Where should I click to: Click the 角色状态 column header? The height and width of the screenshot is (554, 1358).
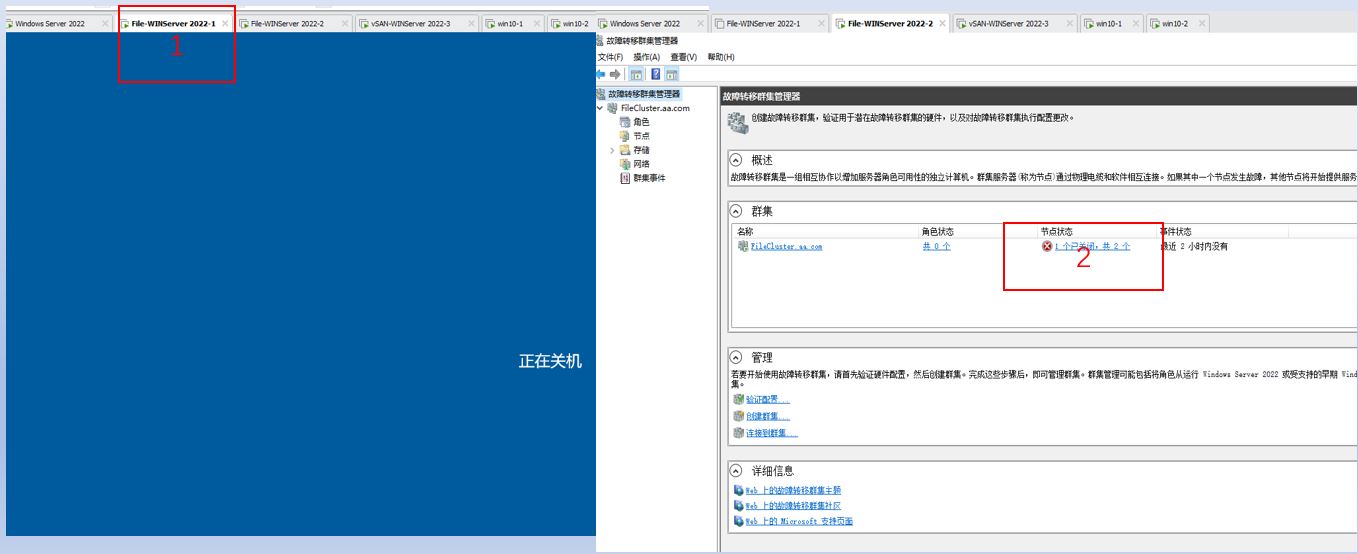938,231
